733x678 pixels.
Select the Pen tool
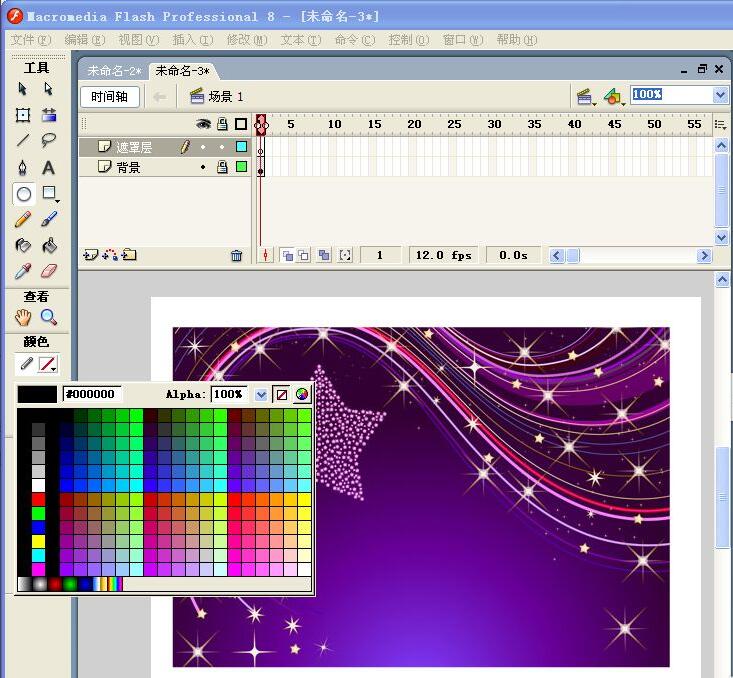click(x=22, y=167)
